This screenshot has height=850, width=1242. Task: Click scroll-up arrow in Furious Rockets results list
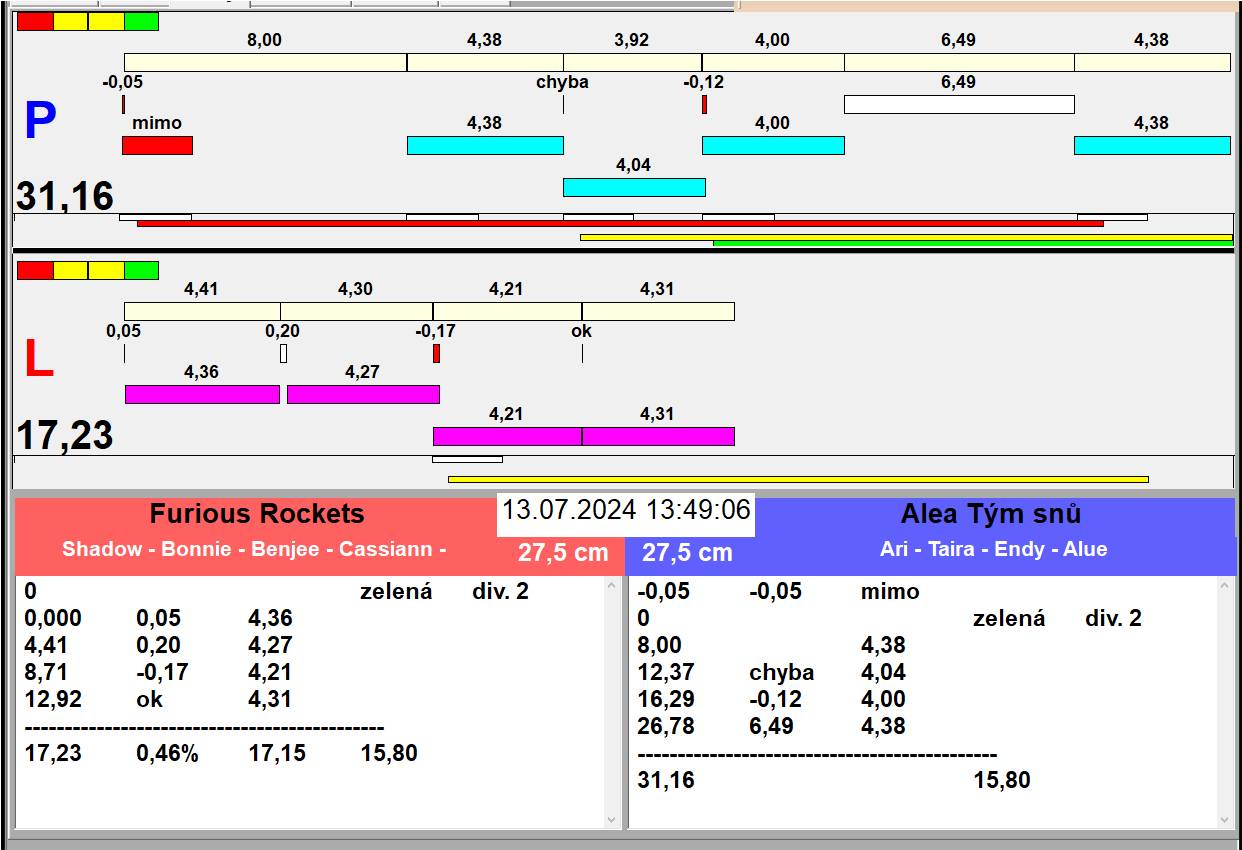coord(612,586)
